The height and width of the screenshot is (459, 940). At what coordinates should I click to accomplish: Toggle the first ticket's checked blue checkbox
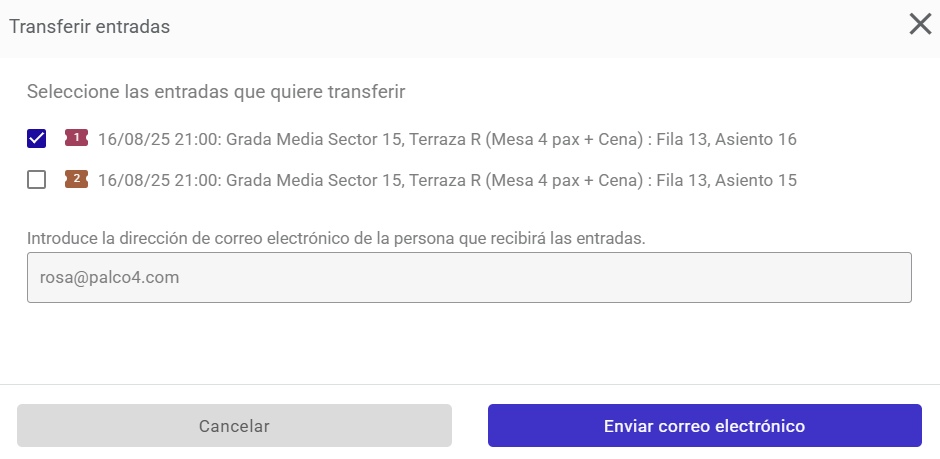click(x=37, y=138)
